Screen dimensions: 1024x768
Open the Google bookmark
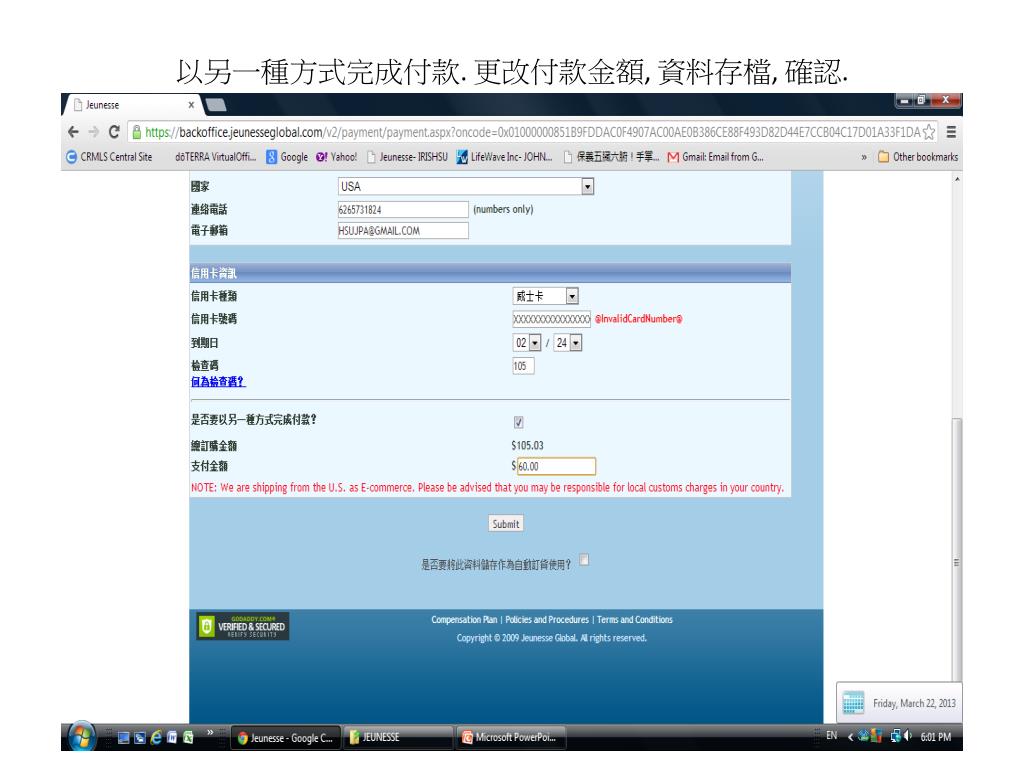click(x=287, y=157)
